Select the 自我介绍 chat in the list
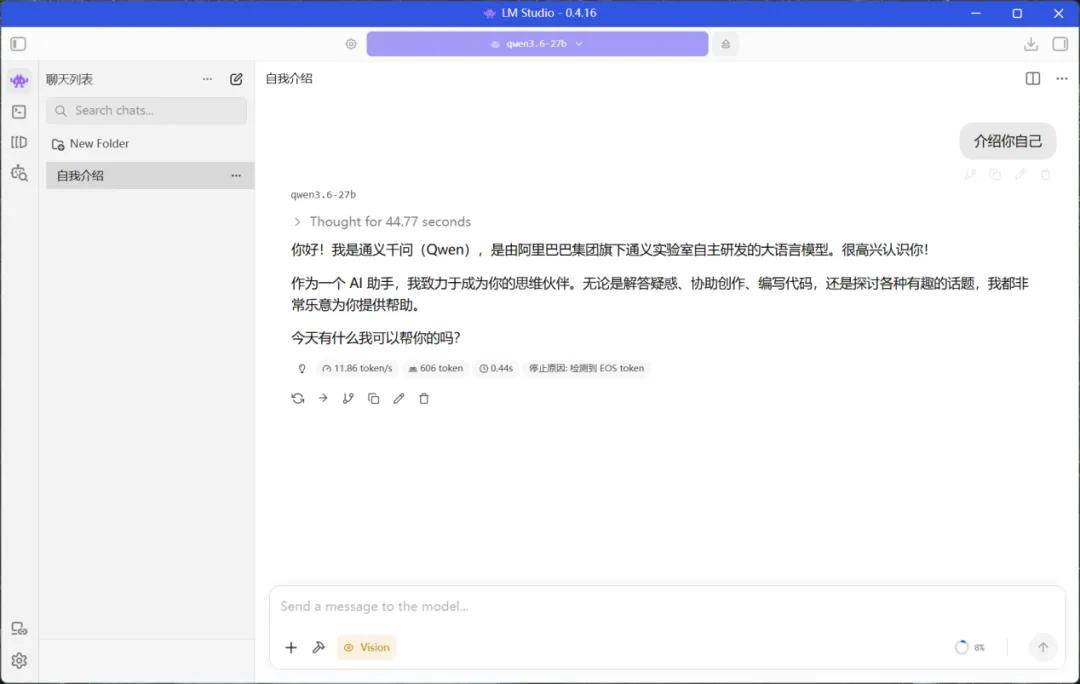 (149, 176)
